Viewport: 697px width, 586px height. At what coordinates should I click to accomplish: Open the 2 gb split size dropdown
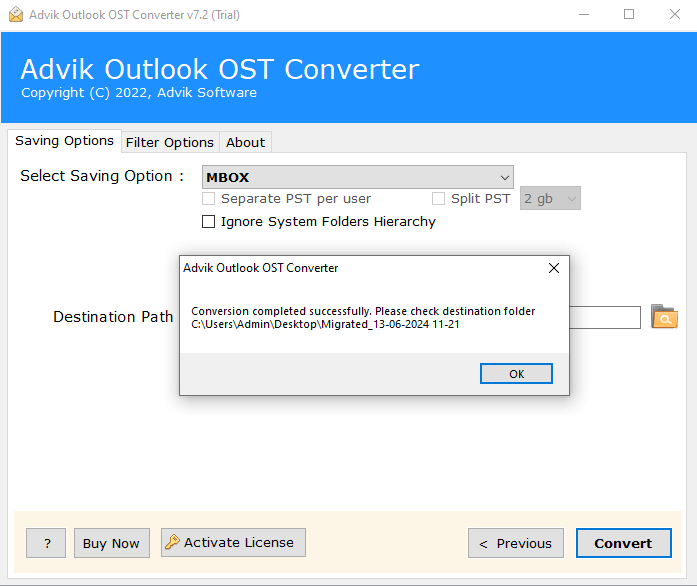(x=550, y=198)
